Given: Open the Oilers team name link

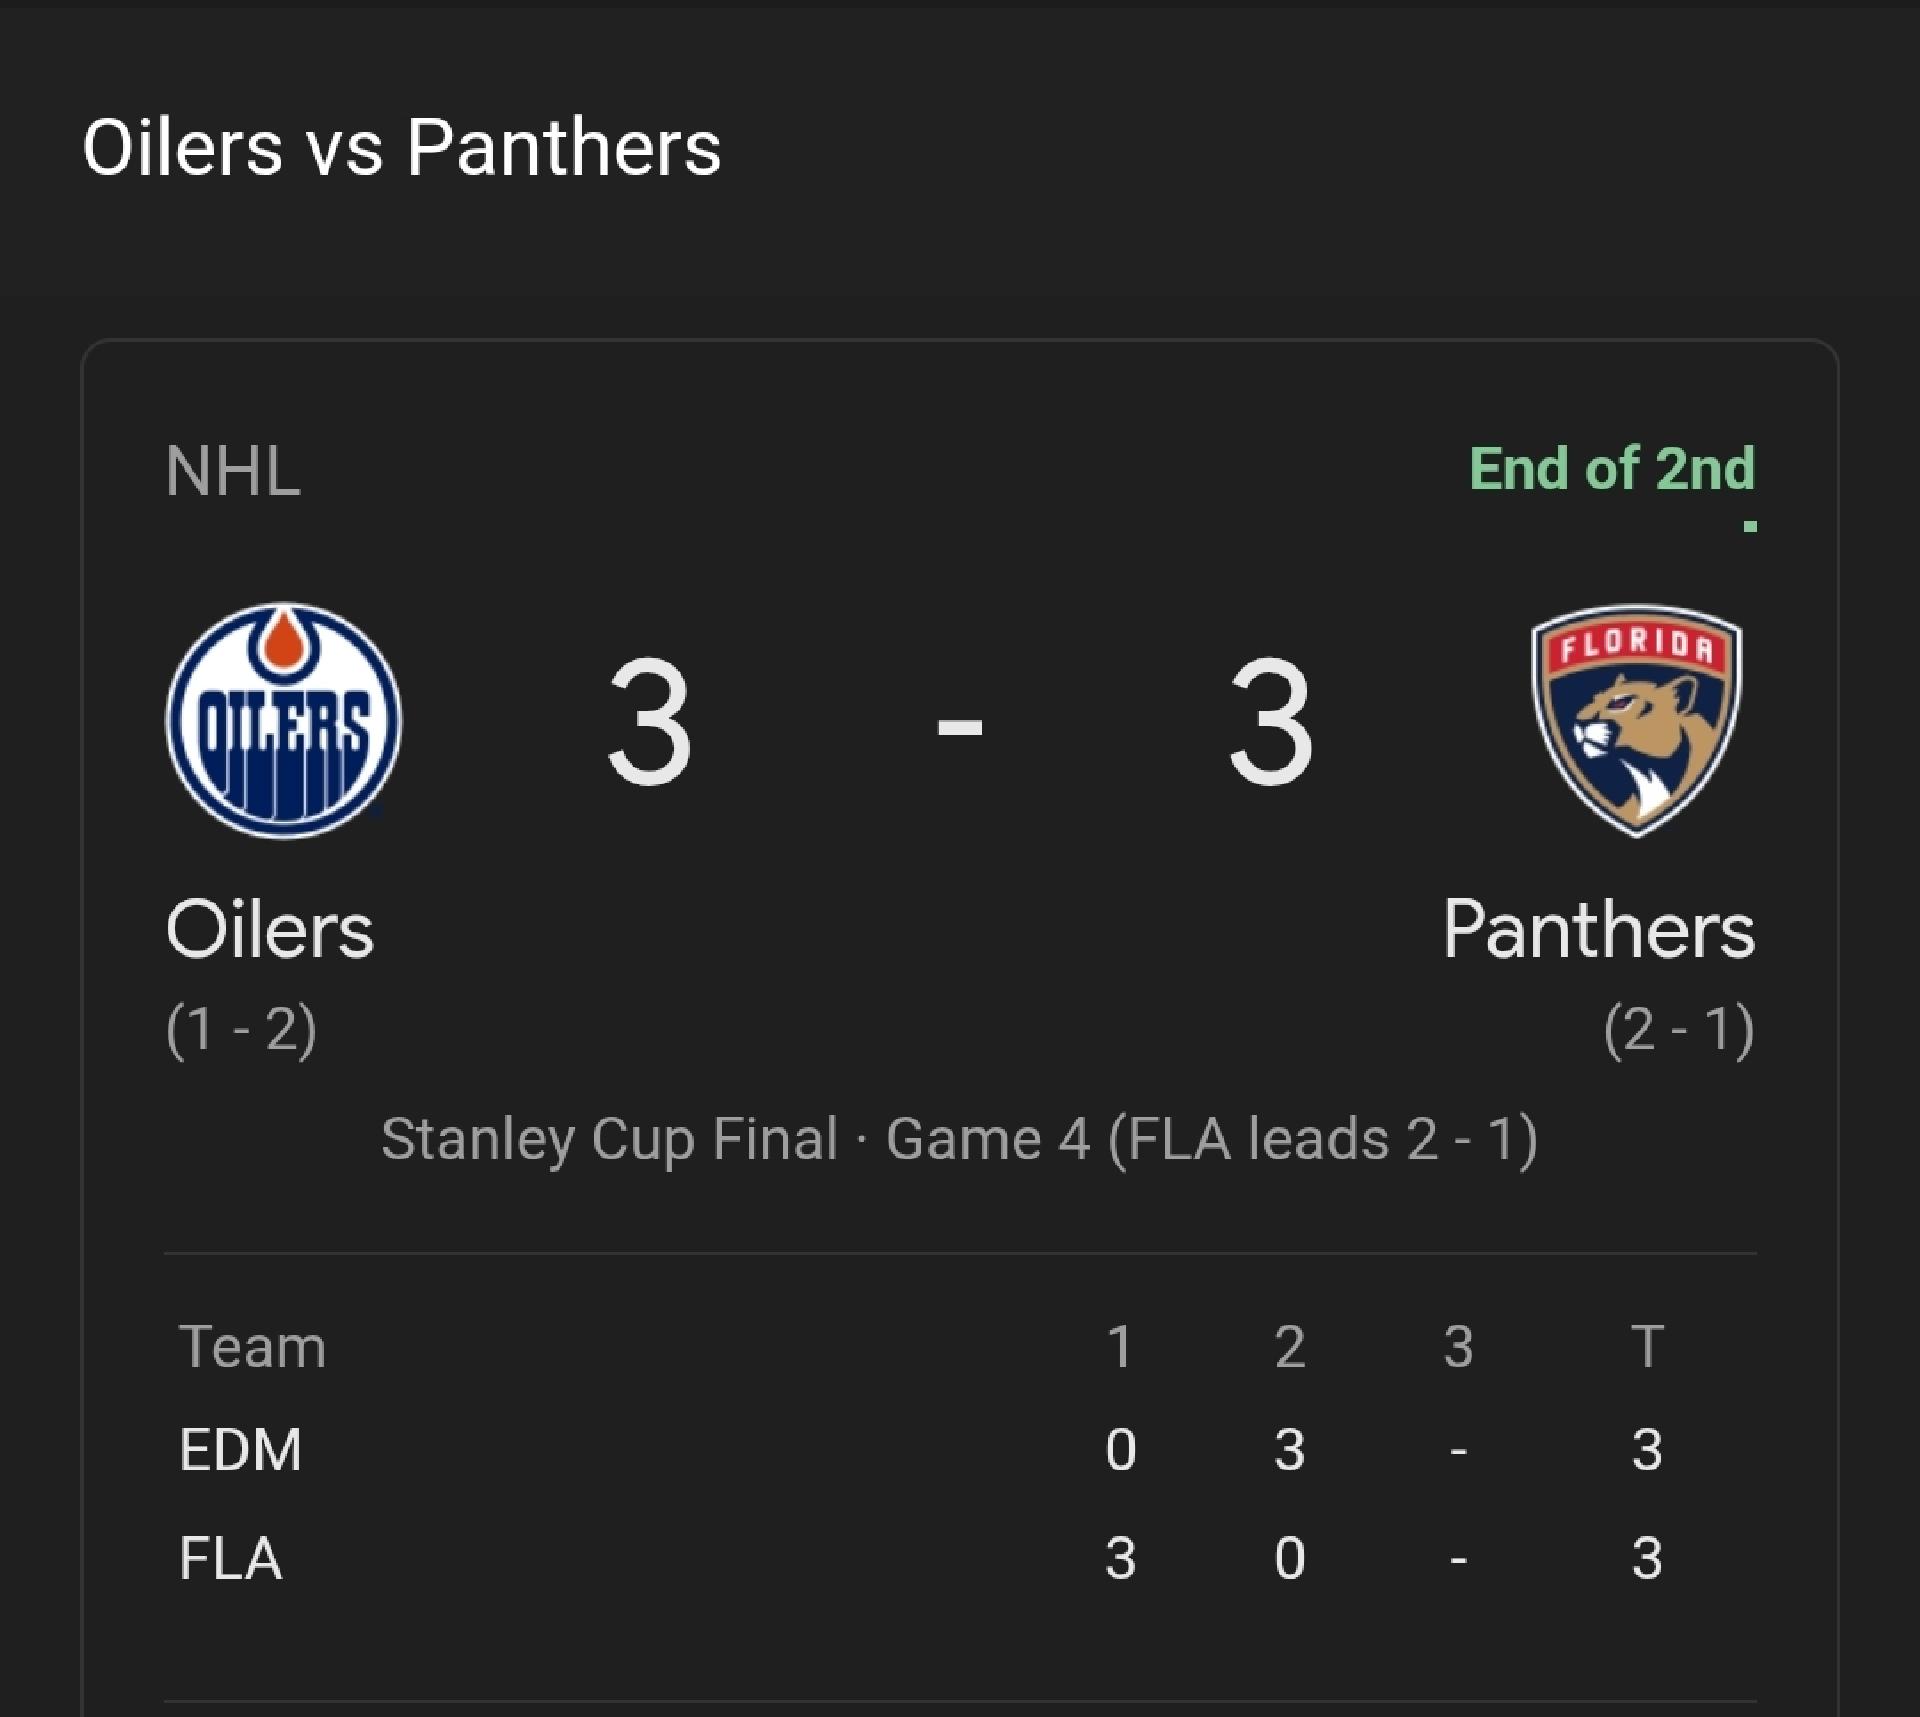Looking at the screenshot, I should (270, 930).
